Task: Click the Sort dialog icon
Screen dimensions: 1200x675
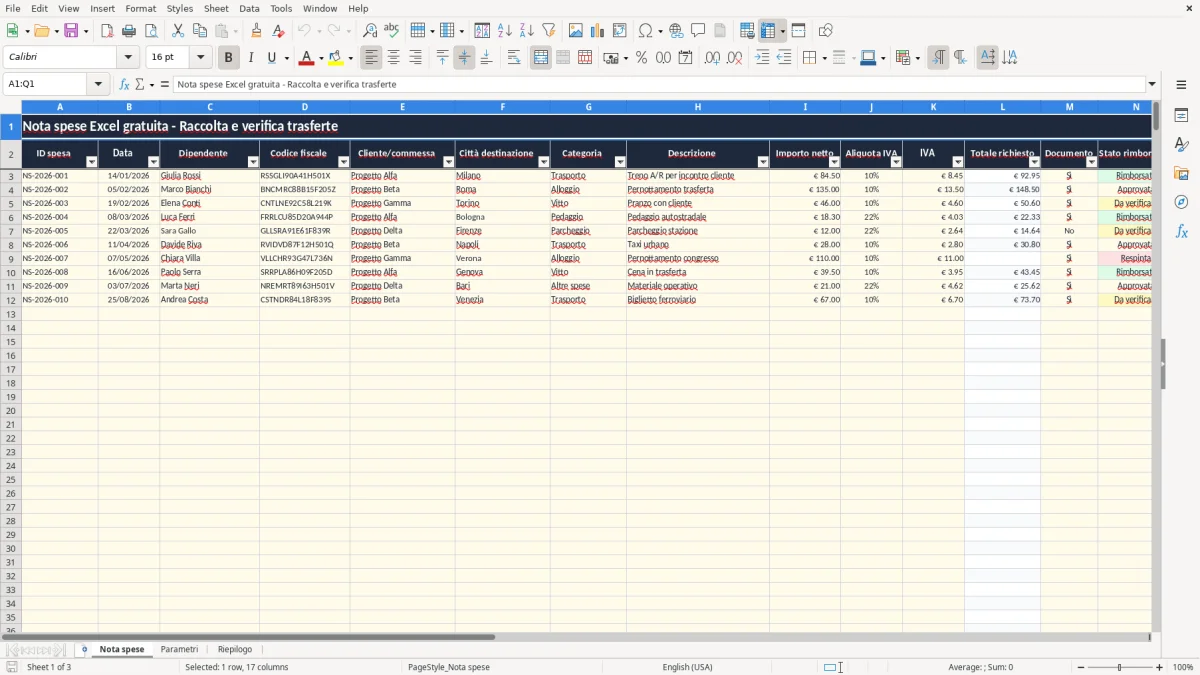Action: coord(483,31)
